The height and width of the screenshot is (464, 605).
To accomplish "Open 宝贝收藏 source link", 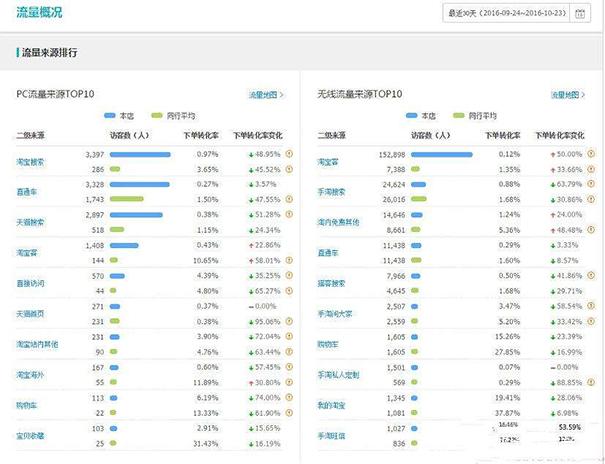I will click(30, 436).
